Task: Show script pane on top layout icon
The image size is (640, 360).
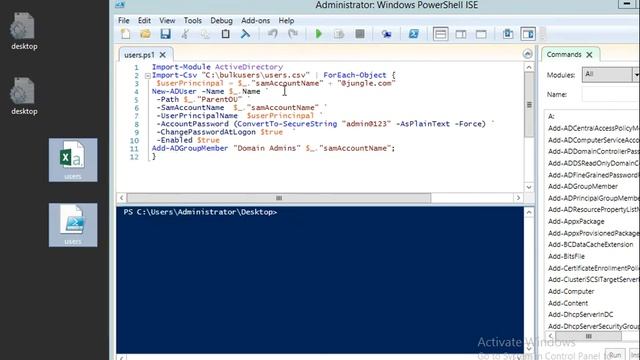Action: 440,34
